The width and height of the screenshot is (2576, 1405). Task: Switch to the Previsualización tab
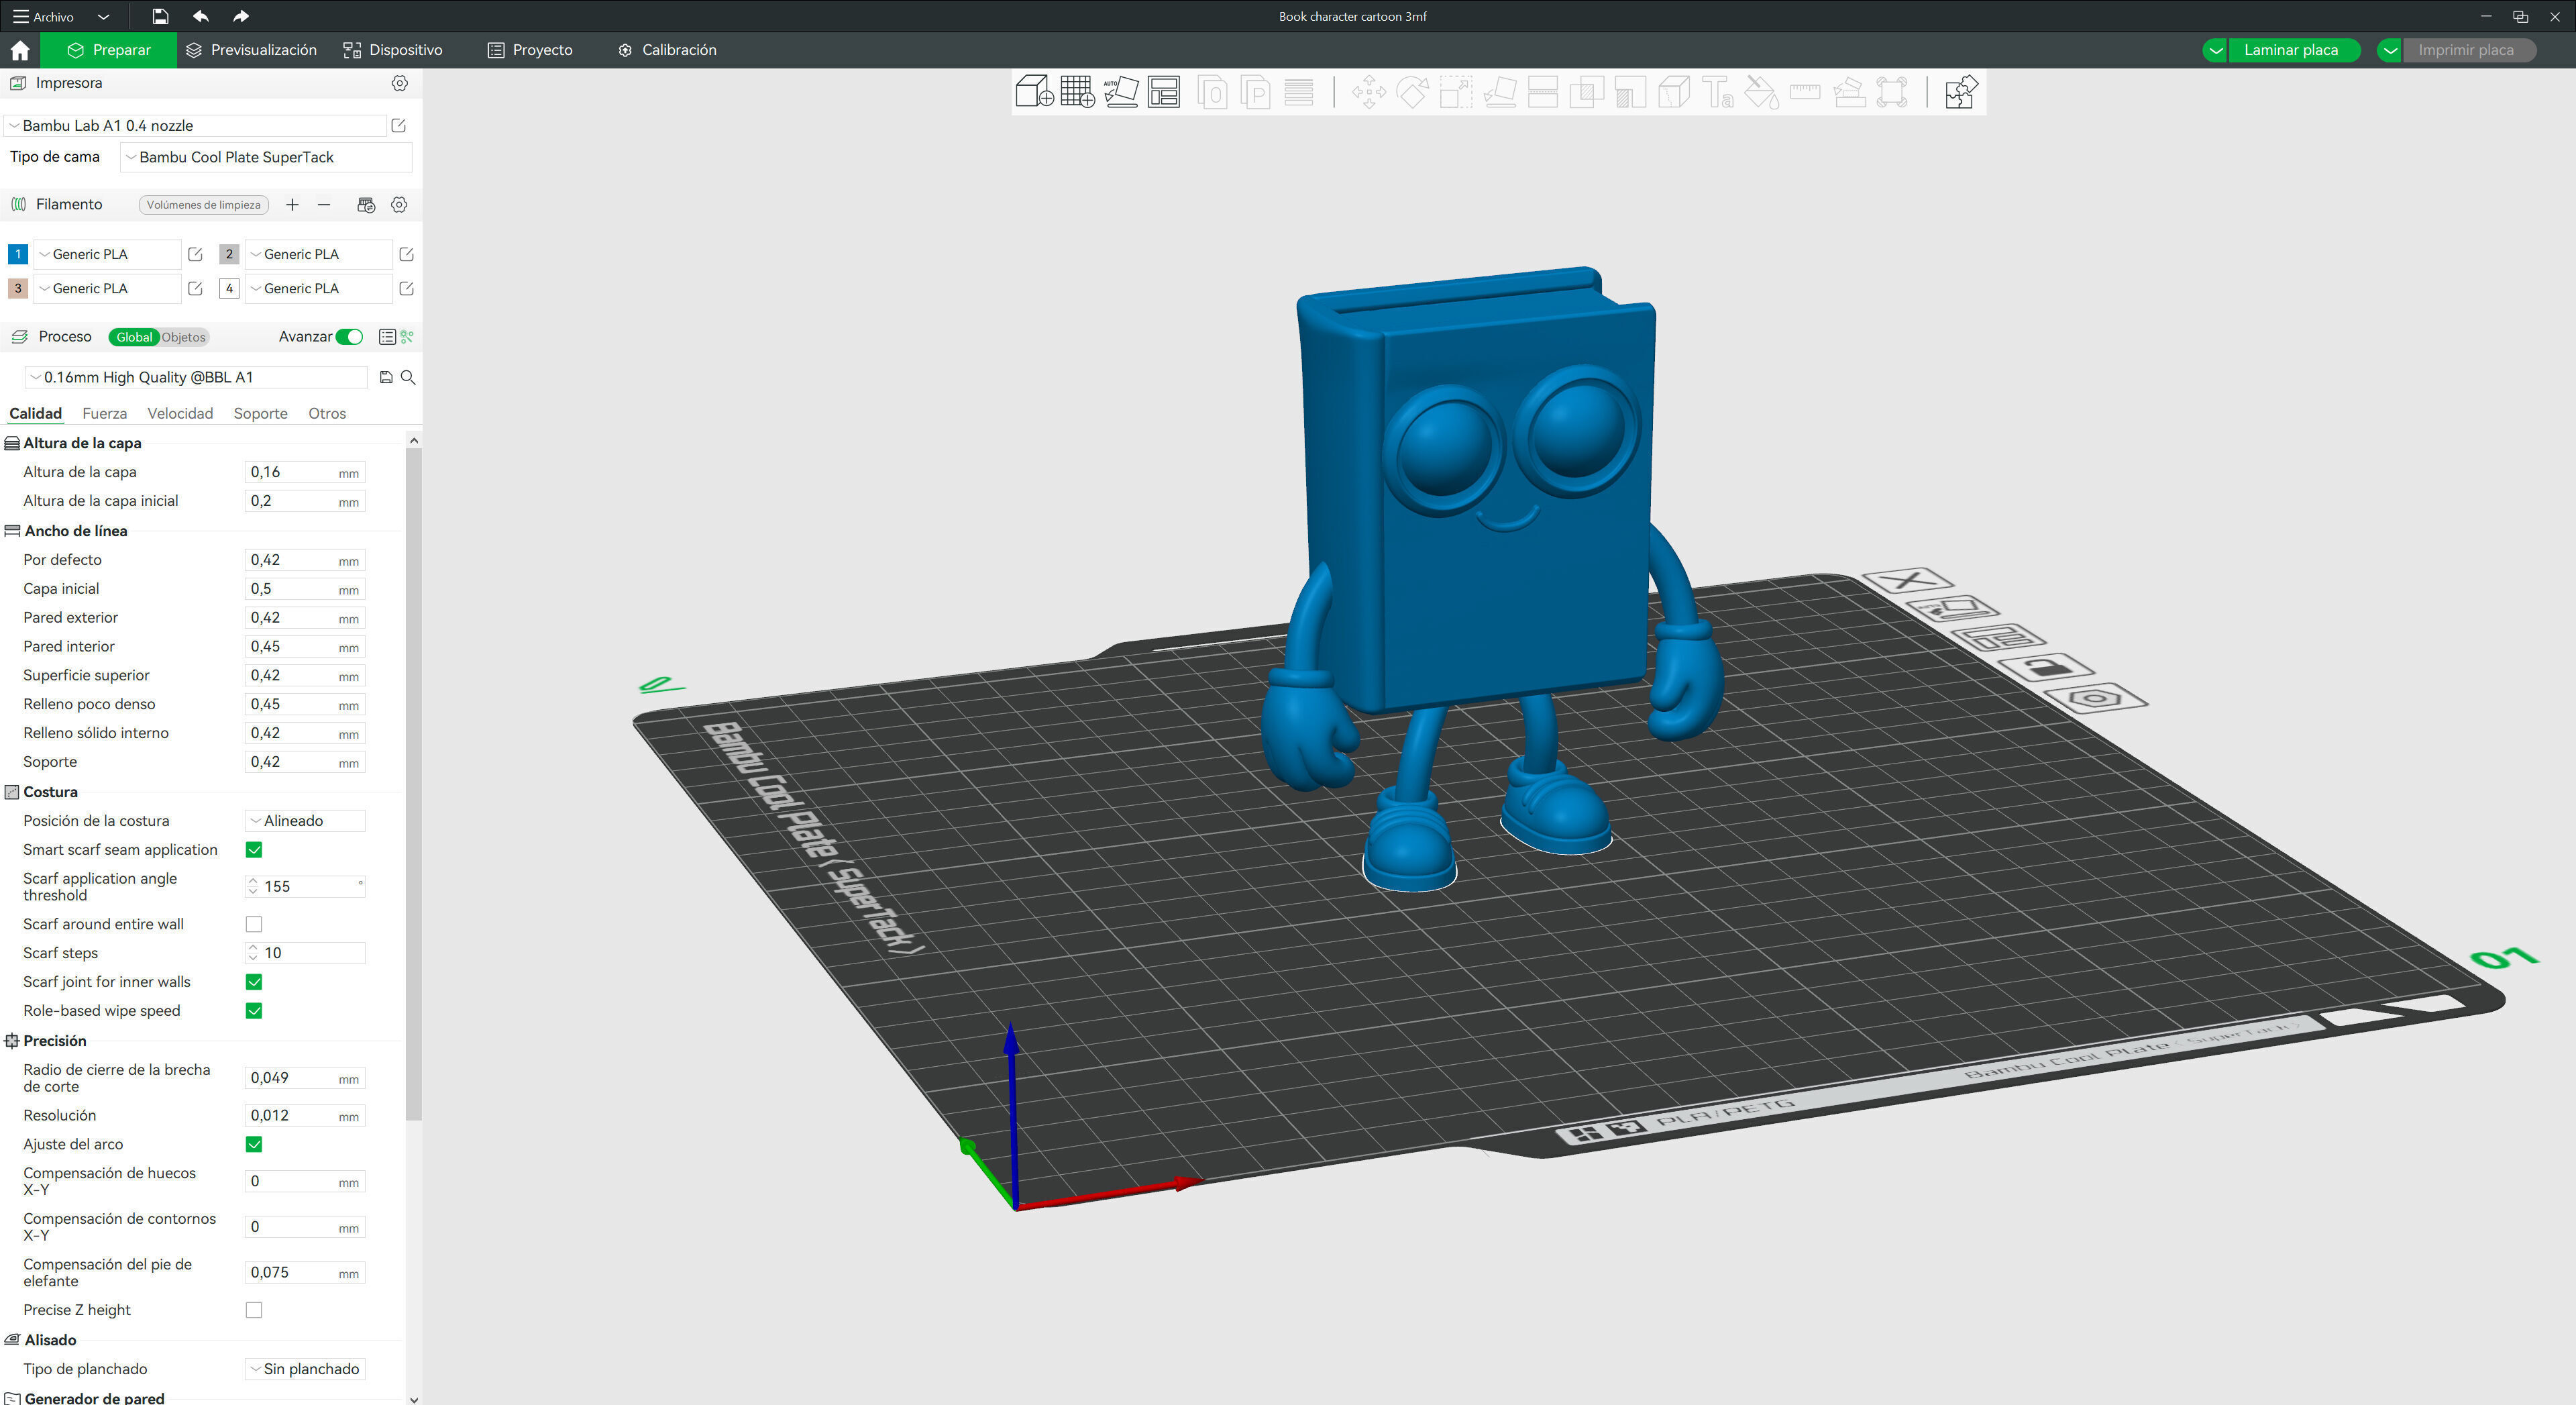251,50
